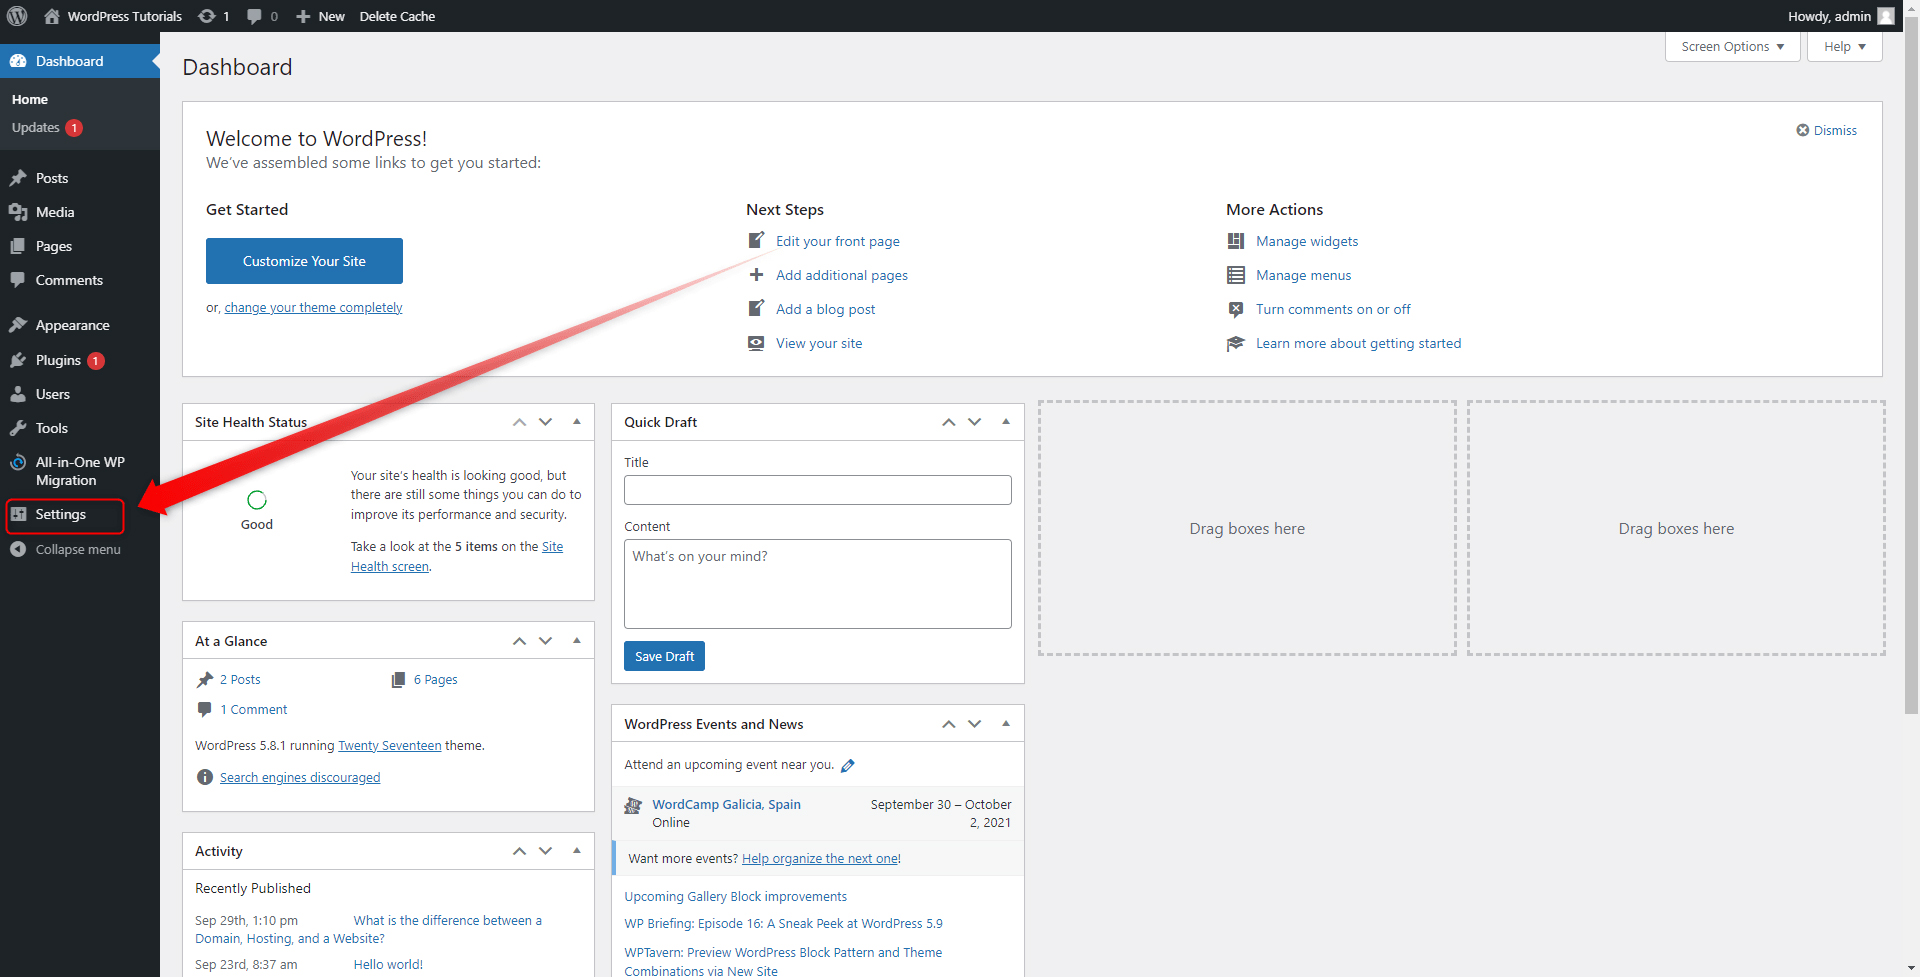This screenshot has height=977, width=1920.
Task: Click the Quick Draft Title field
Action: (x=818, y=490)
